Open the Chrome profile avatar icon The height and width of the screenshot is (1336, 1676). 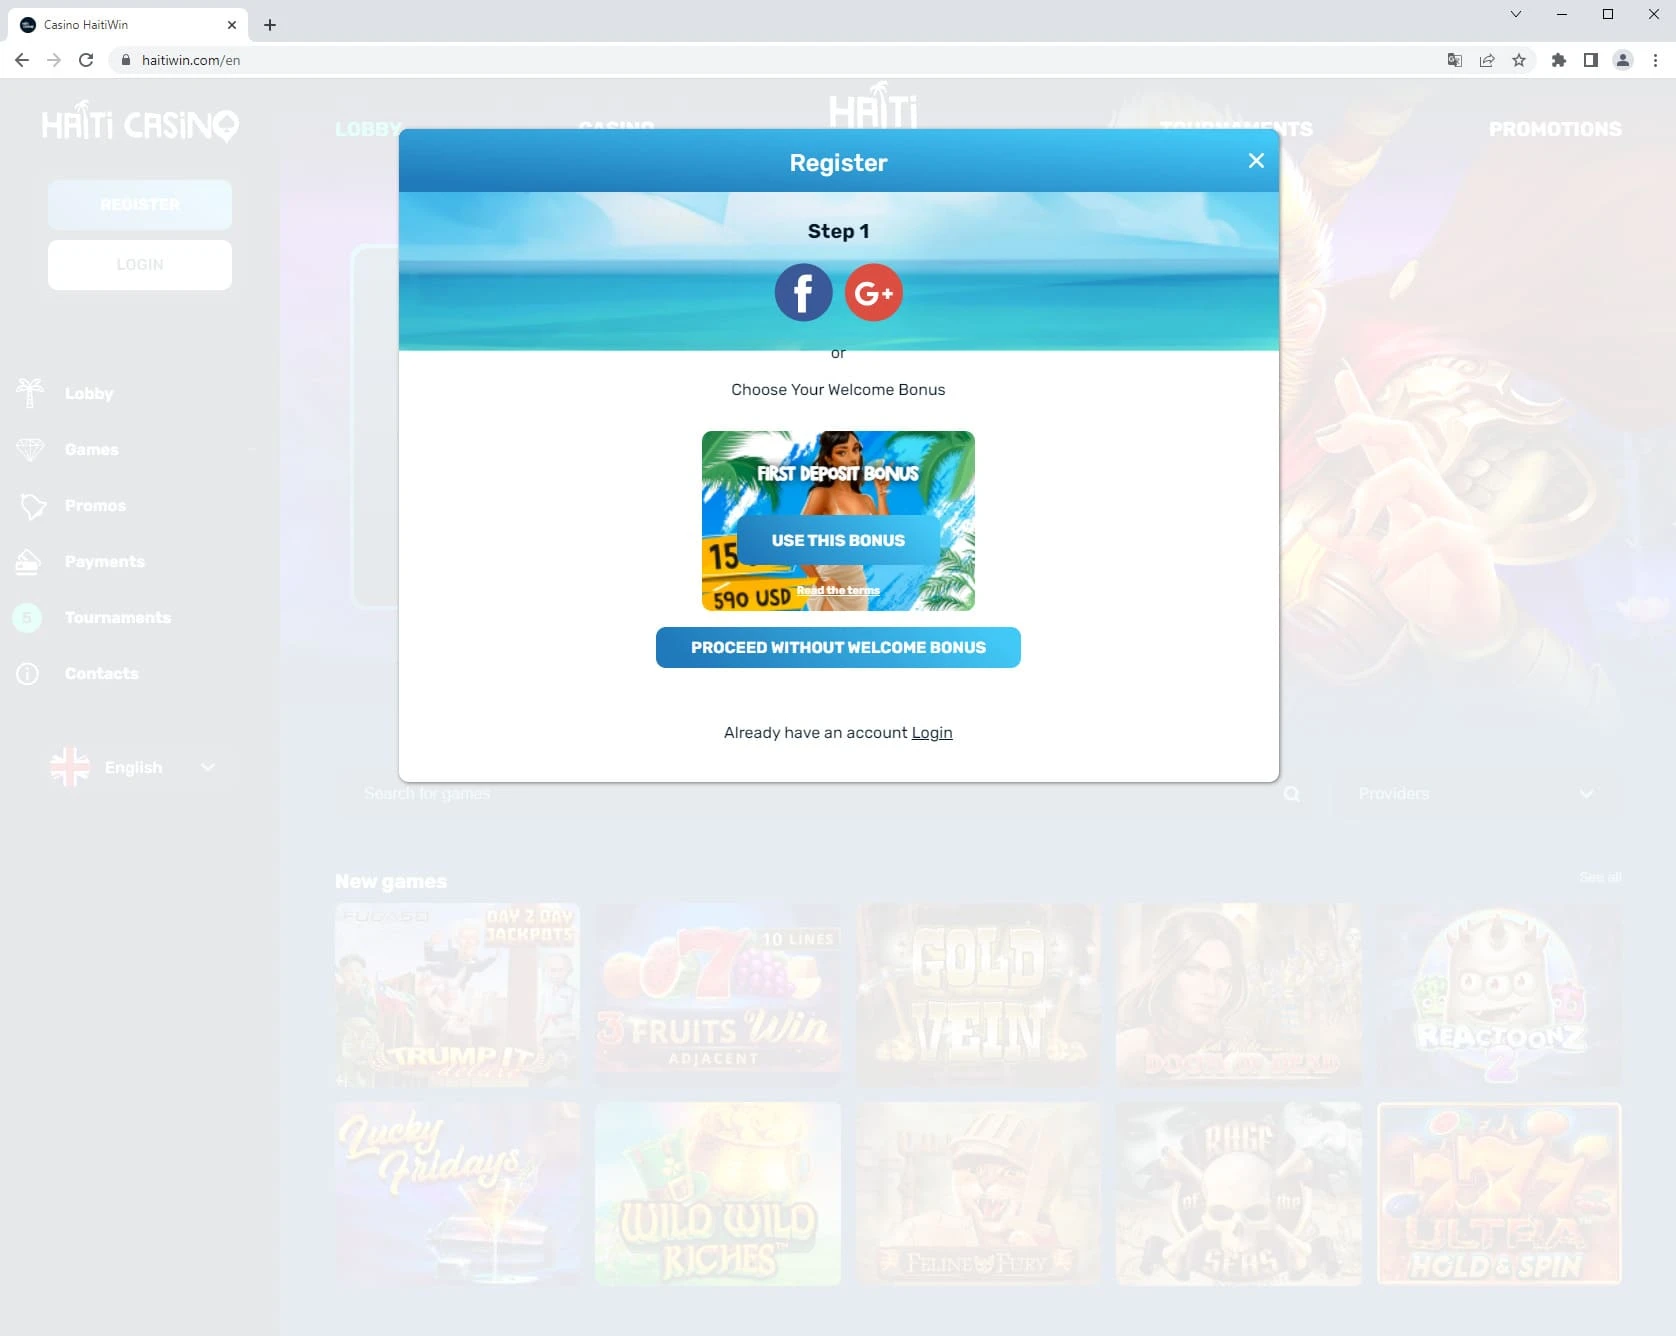click(1623, 60)
